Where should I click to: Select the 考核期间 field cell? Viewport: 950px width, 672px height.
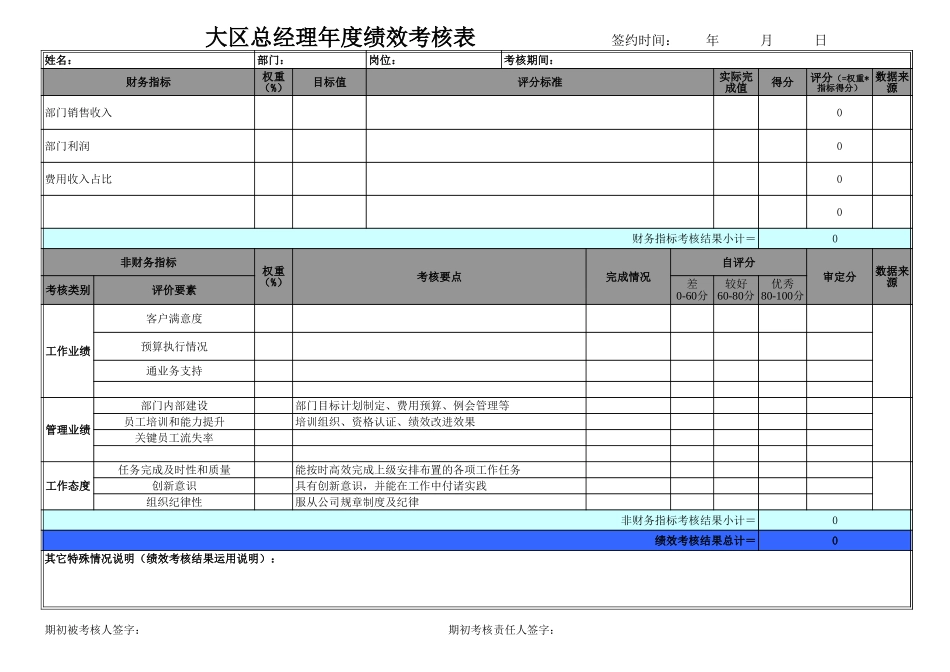(706, 60)
